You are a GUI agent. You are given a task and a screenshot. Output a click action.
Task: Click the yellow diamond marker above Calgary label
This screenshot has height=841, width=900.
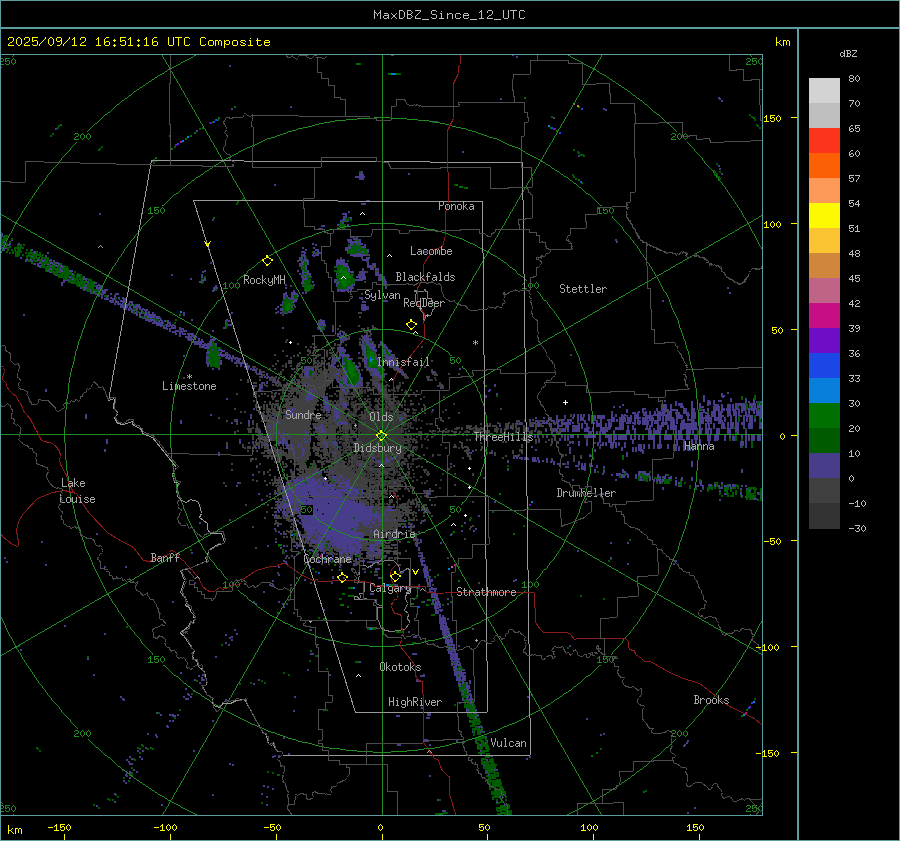coord(395,576)
